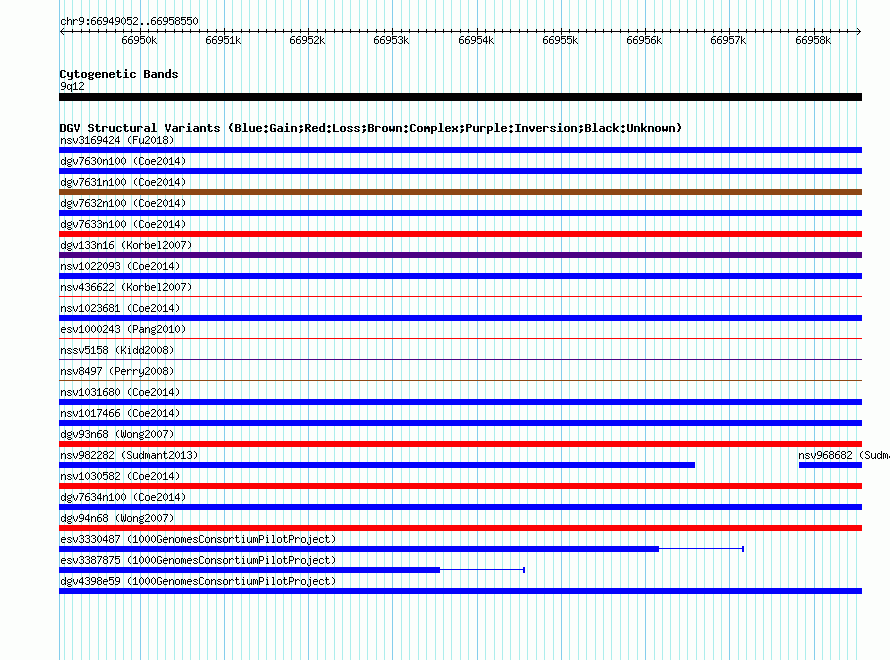Image resolution: width=890 pixels, height=660 pixels.
Task: Click the thin red line of nsv436622
Action: [460, 296]
